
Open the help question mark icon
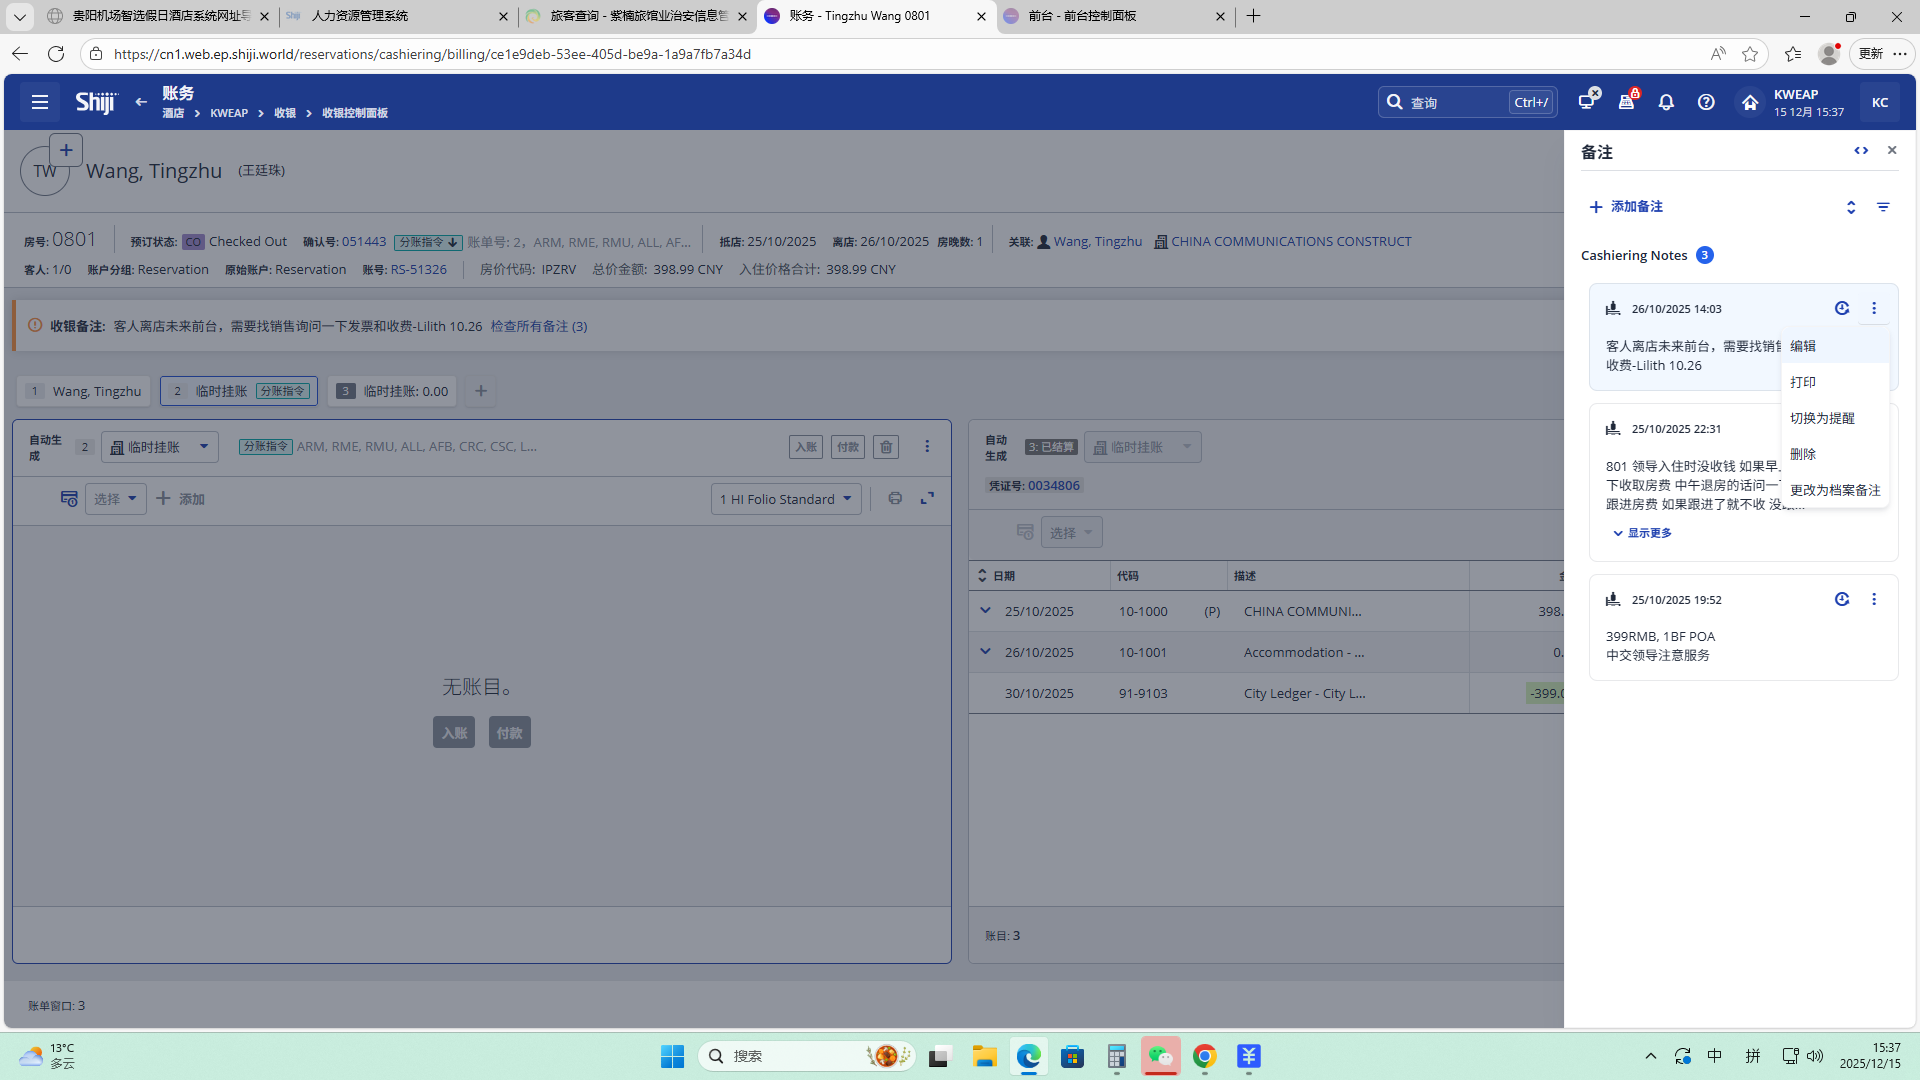1706,102
